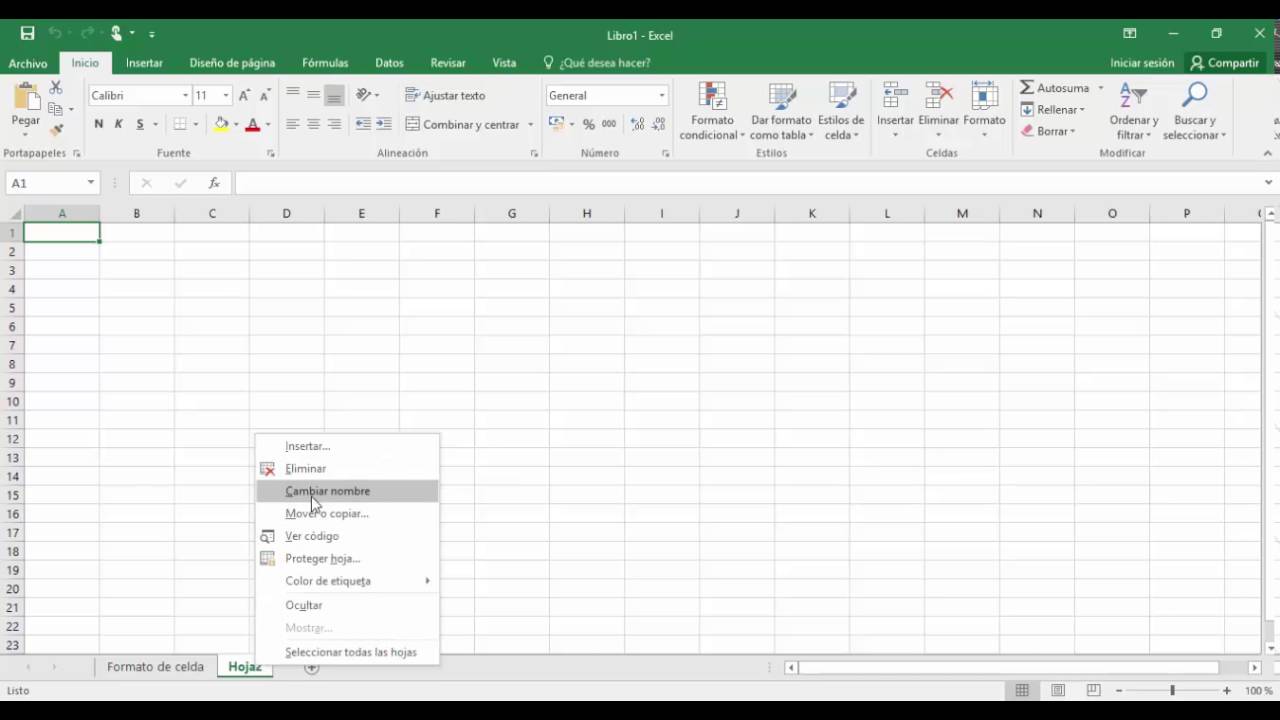This screenshot has width=1280, height=720.
Task: Open the Rellenar fill dropdown
Action: [x=1052, y=109]
